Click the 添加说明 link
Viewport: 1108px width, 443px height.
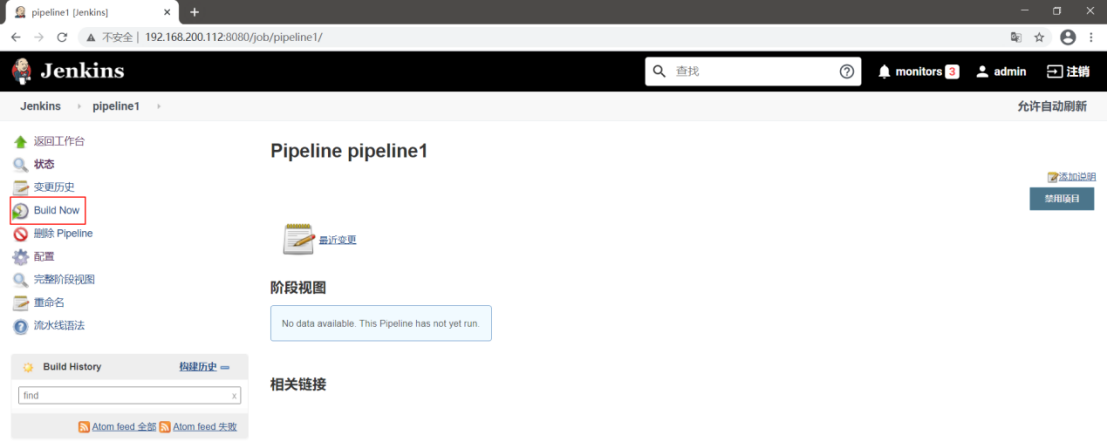[1077, 177]
